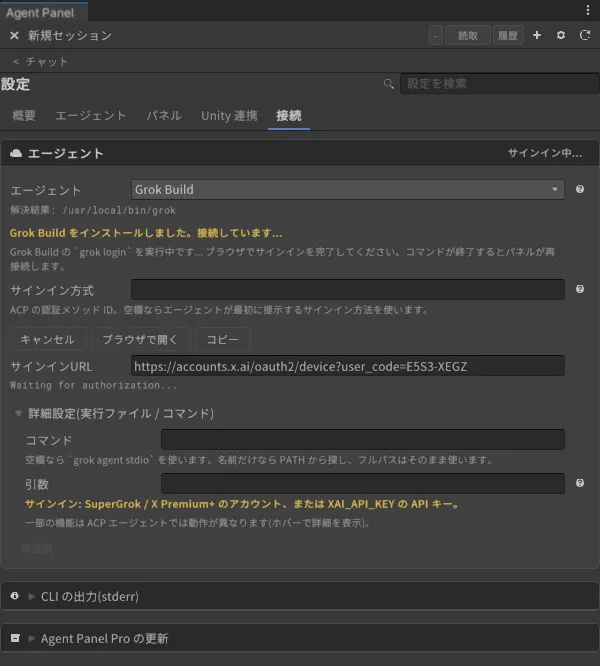Click the キャンセル button
The height and width of the screenshot is (666, 600).
pos(48,339)
